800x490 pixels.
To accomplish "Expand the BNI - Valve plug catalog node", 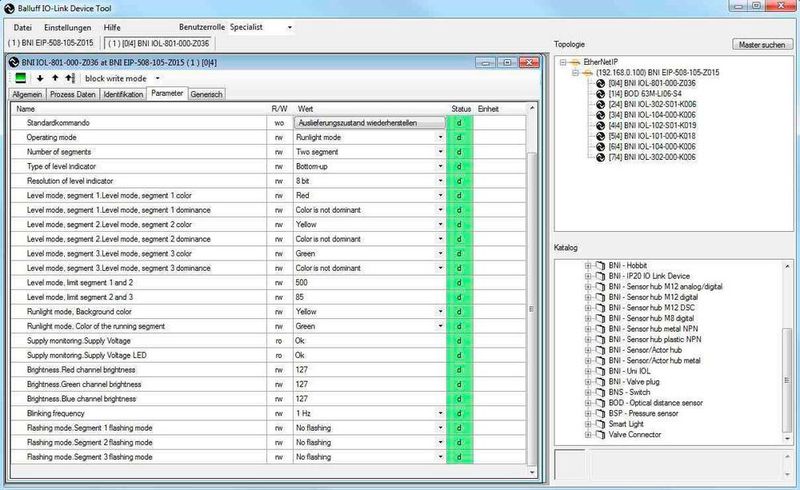I will click(588, 382).
